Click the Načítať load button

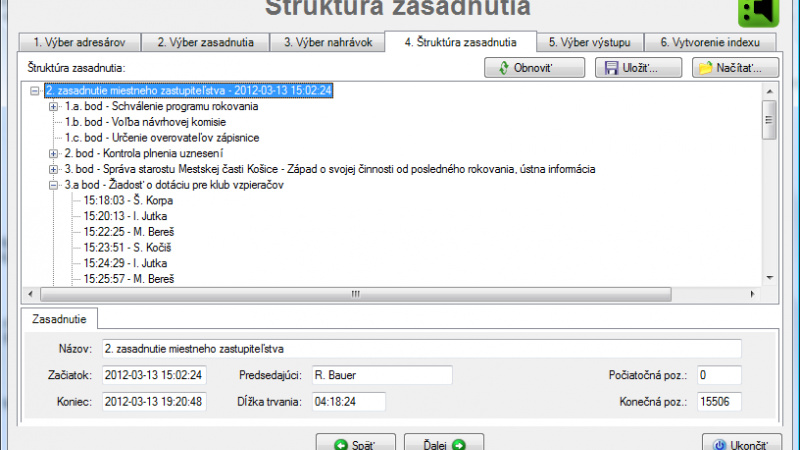point(735,68)
